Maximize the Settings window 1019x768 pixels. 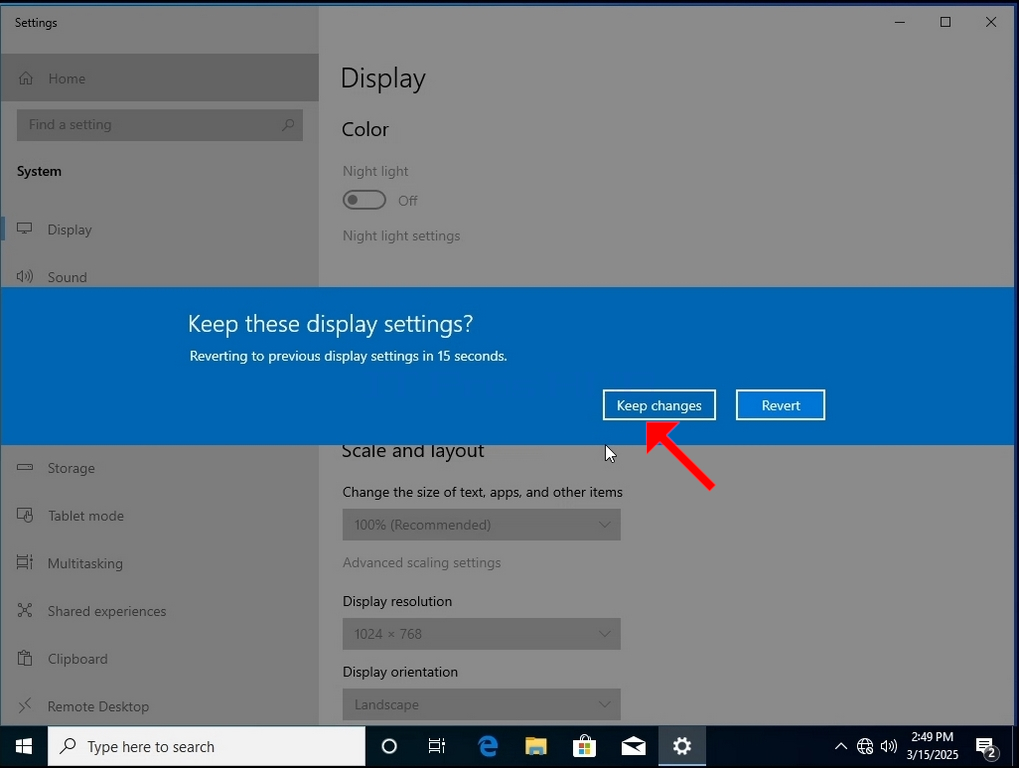tap(946, 22)
